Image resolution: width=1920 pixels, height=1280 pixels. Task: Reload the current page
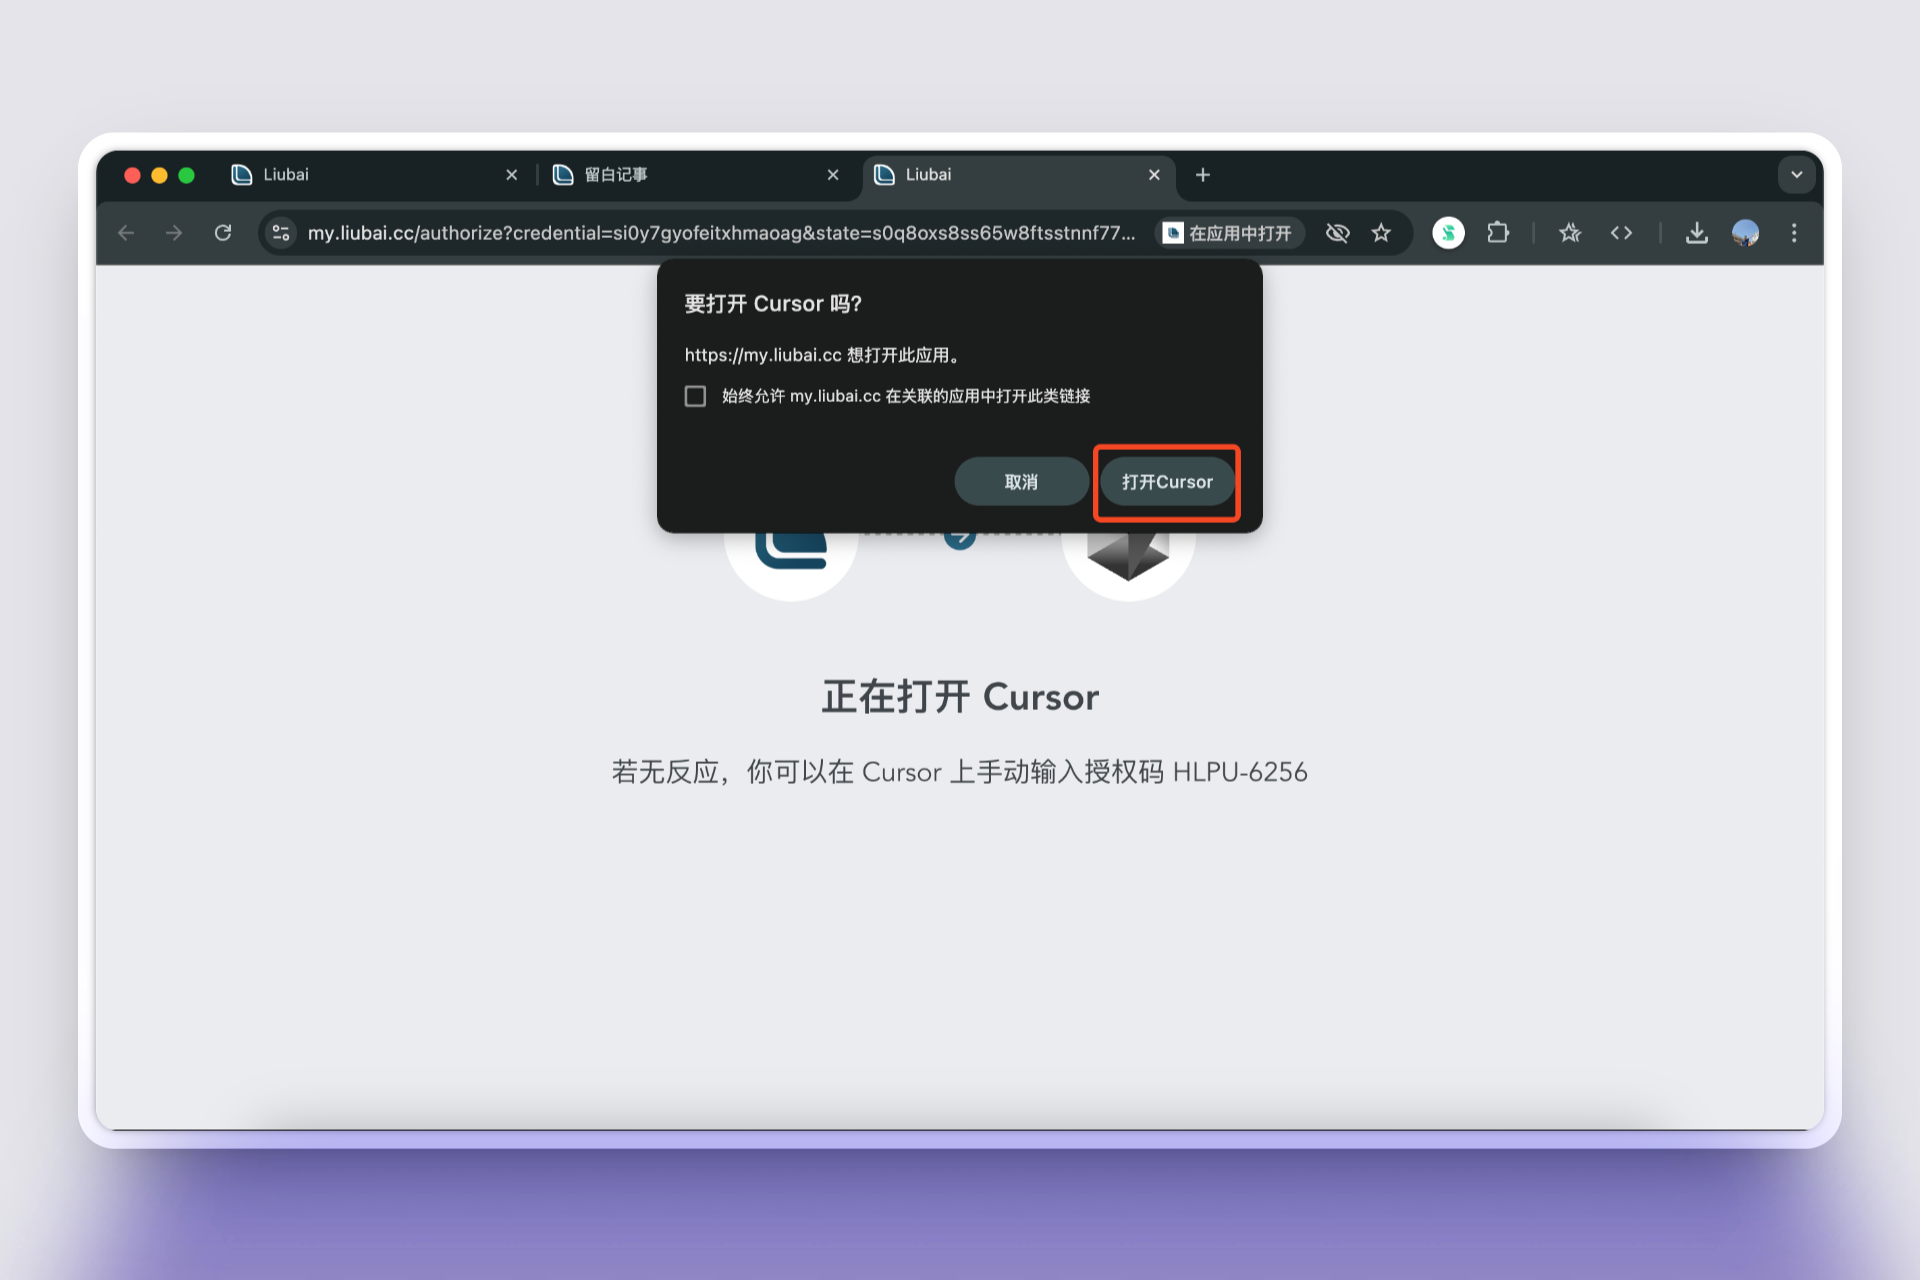[x=223, y=232]
